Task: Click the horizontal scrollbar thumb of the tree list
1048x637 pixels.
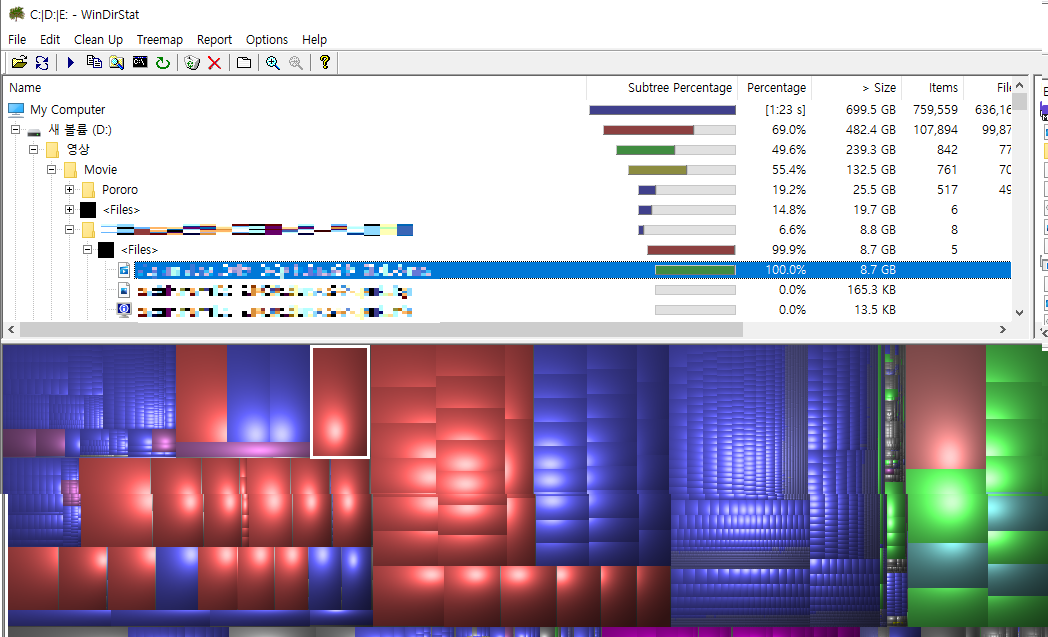Action: 381,330
